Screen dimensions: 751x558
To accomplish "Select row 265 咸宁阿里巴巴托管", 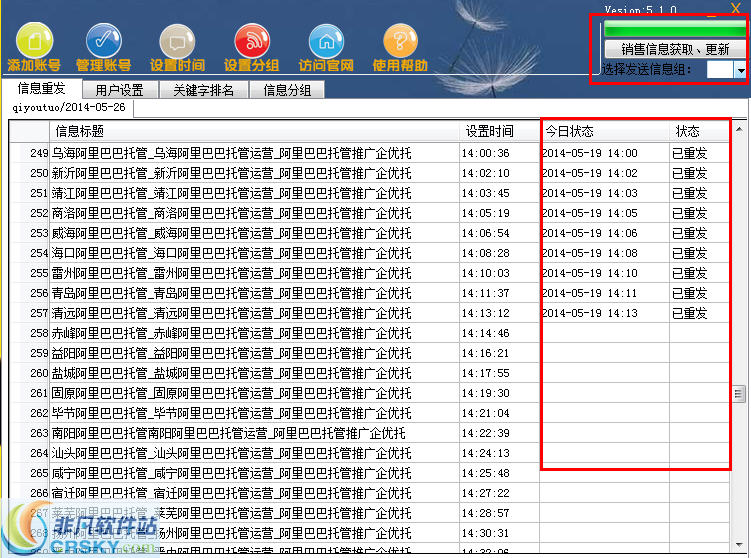I will tap(369, 473).
